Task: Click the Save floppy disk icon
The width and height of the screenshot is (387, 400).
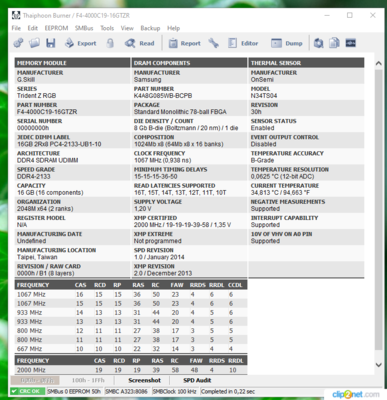Action: (51, 43)
